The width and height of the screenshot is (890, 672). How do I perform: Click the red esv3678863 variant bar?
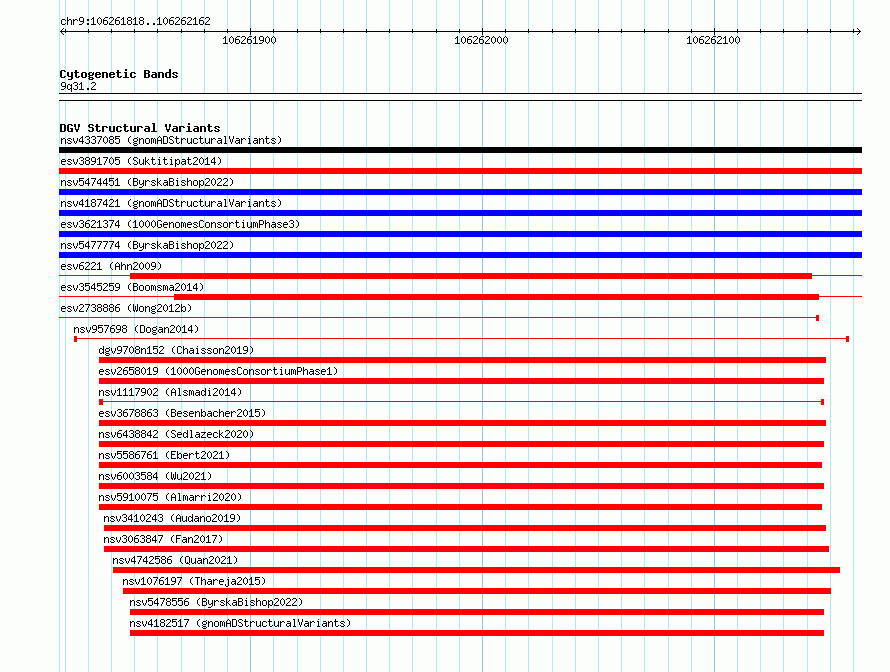pyautogui.click(x=462, y=423)
